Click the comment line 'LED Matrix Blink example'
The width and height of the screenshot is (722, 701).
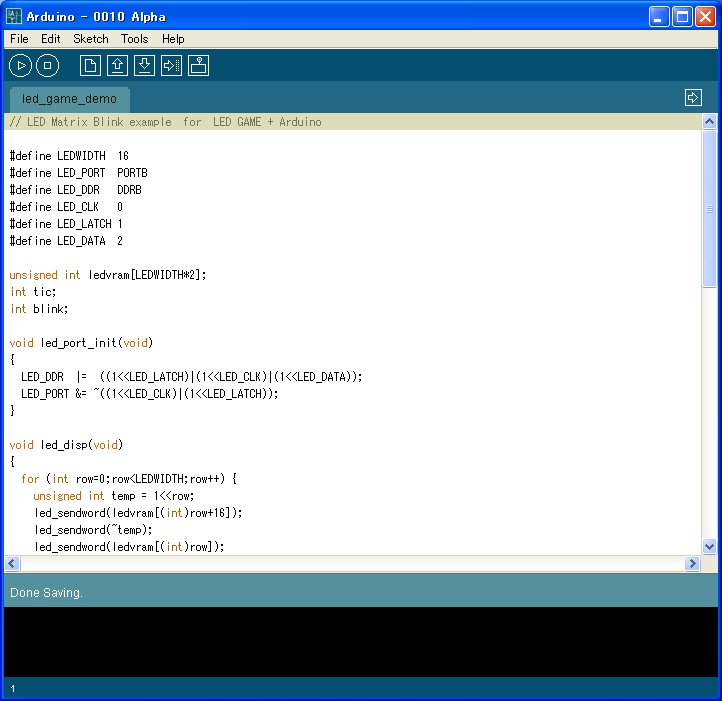165,122
